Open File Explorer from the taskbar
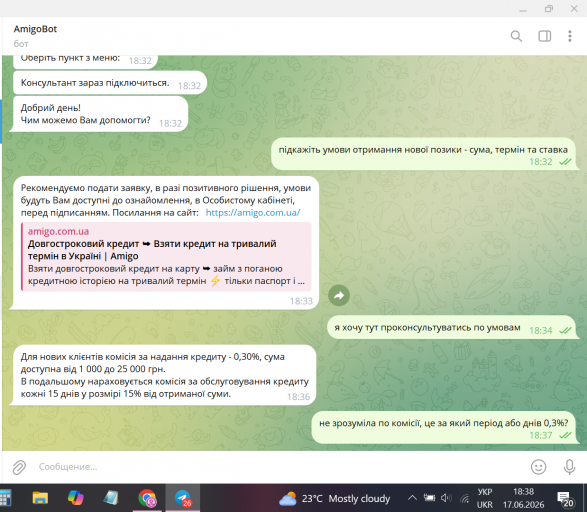Image resolution: width=587 pixels, height=512 pixels. (x=40, y=498)
